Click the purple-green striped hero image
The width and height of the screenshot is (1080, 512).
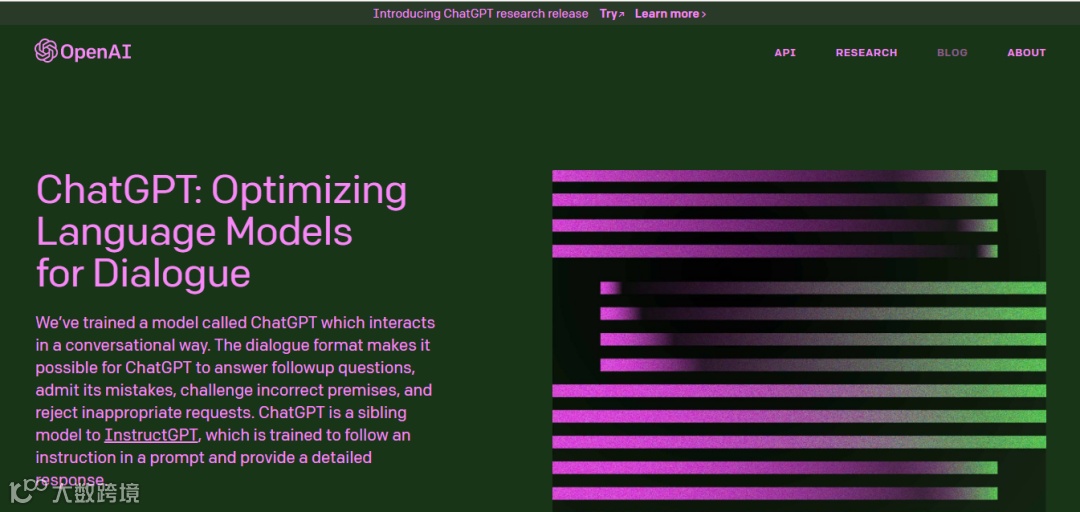click(x=799, y=340)
